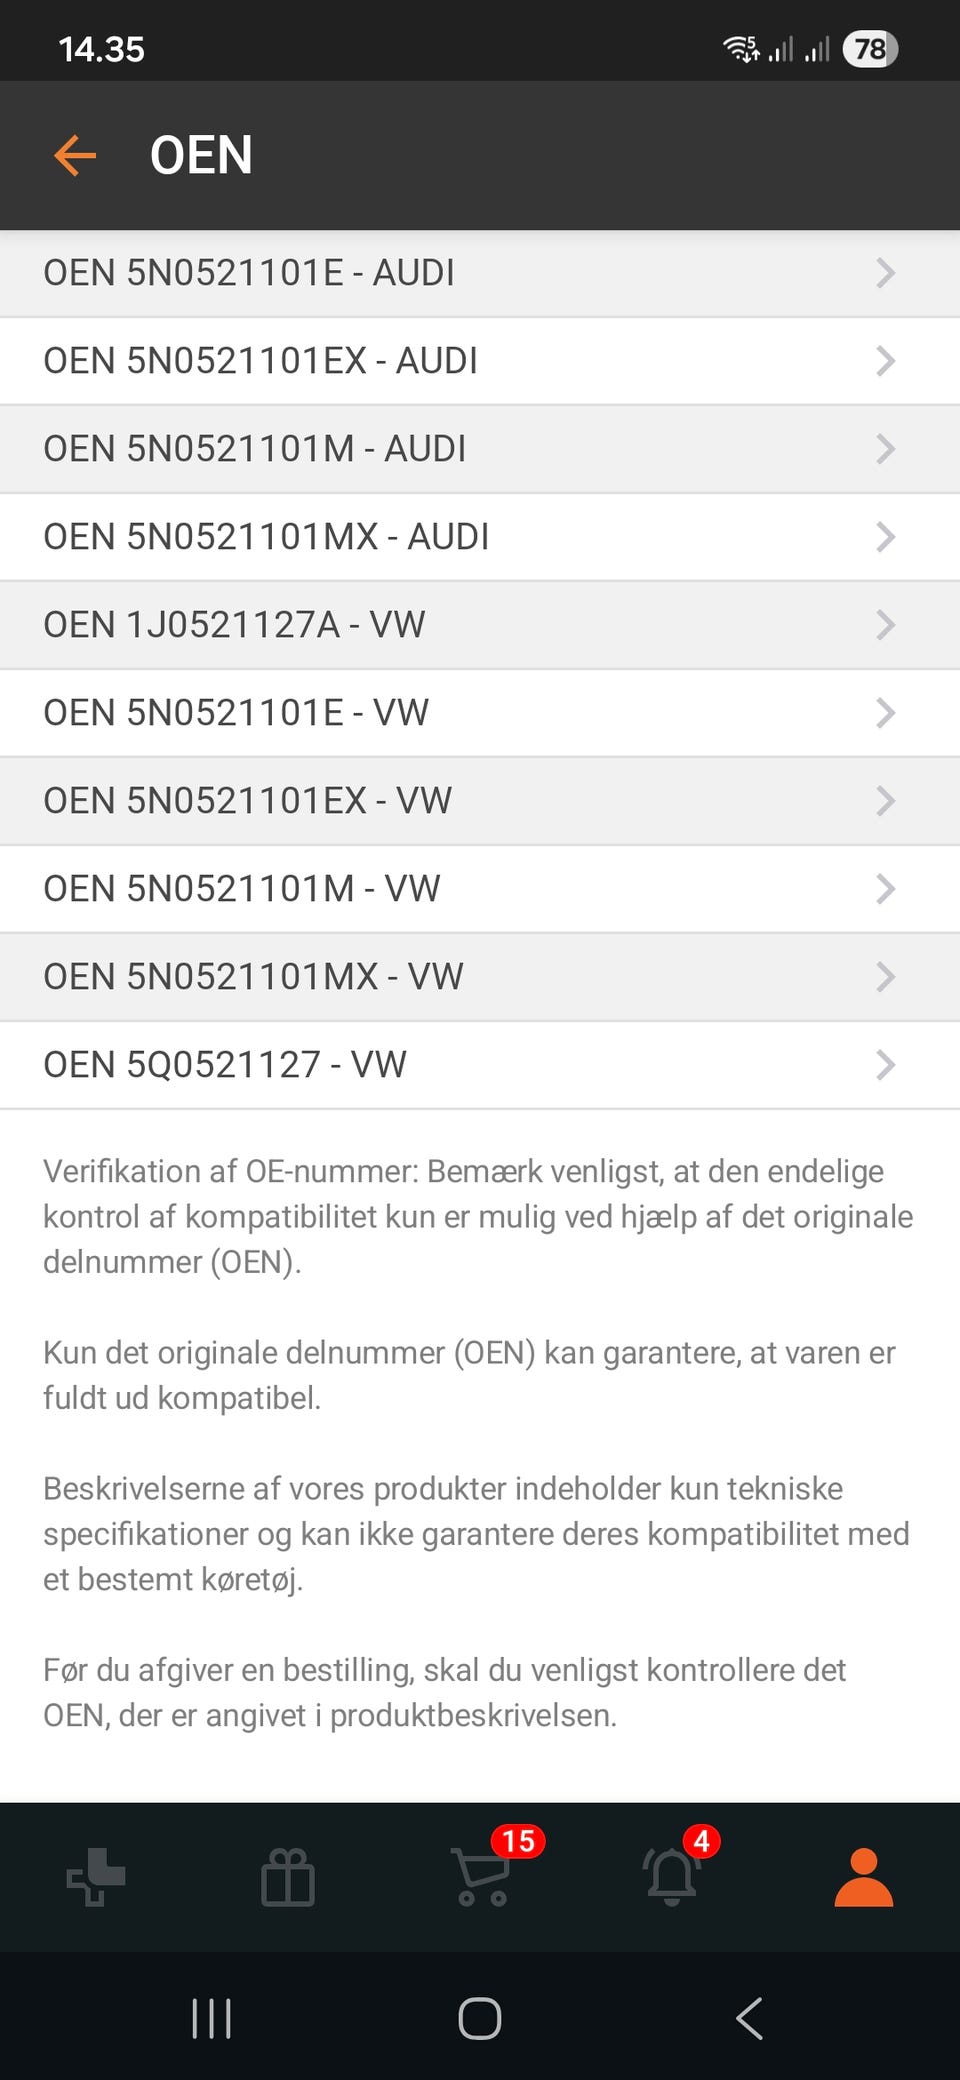Tap the orange back arrow

click(x=75, y=156)
